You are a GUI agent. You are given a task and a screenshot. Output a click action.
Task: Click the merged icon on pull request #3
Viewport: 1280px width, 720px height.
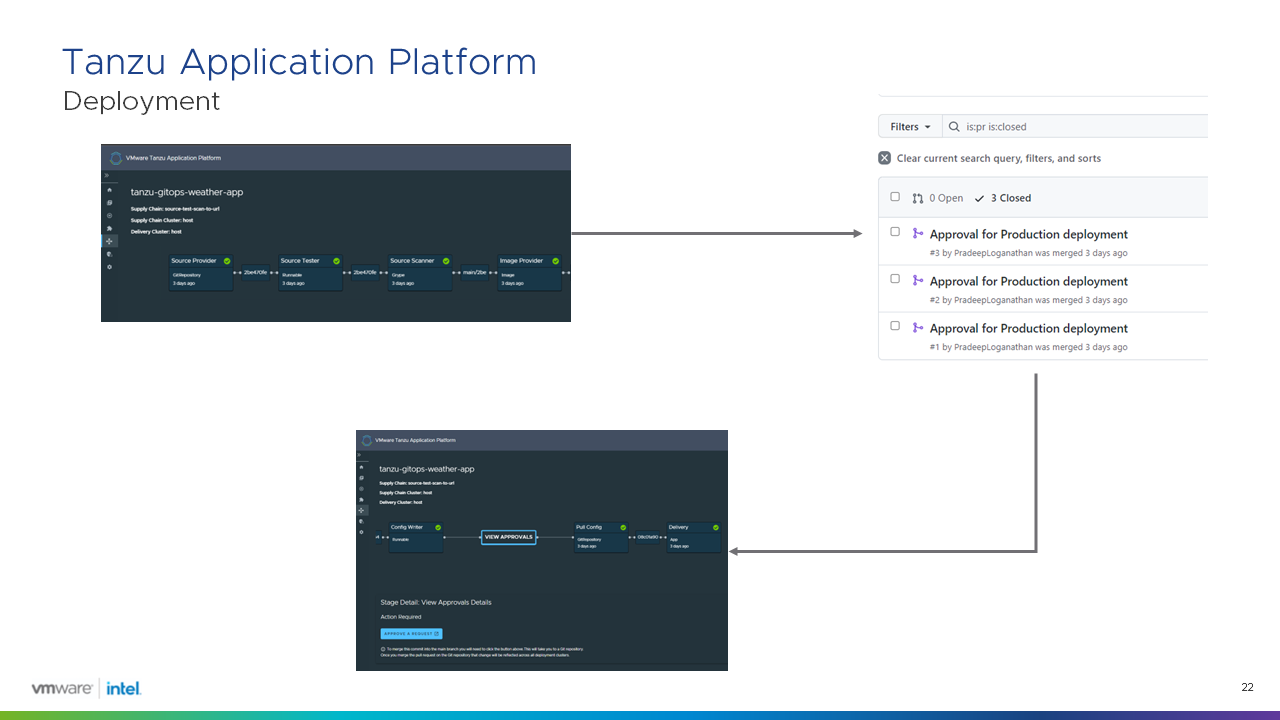point(917,233)
